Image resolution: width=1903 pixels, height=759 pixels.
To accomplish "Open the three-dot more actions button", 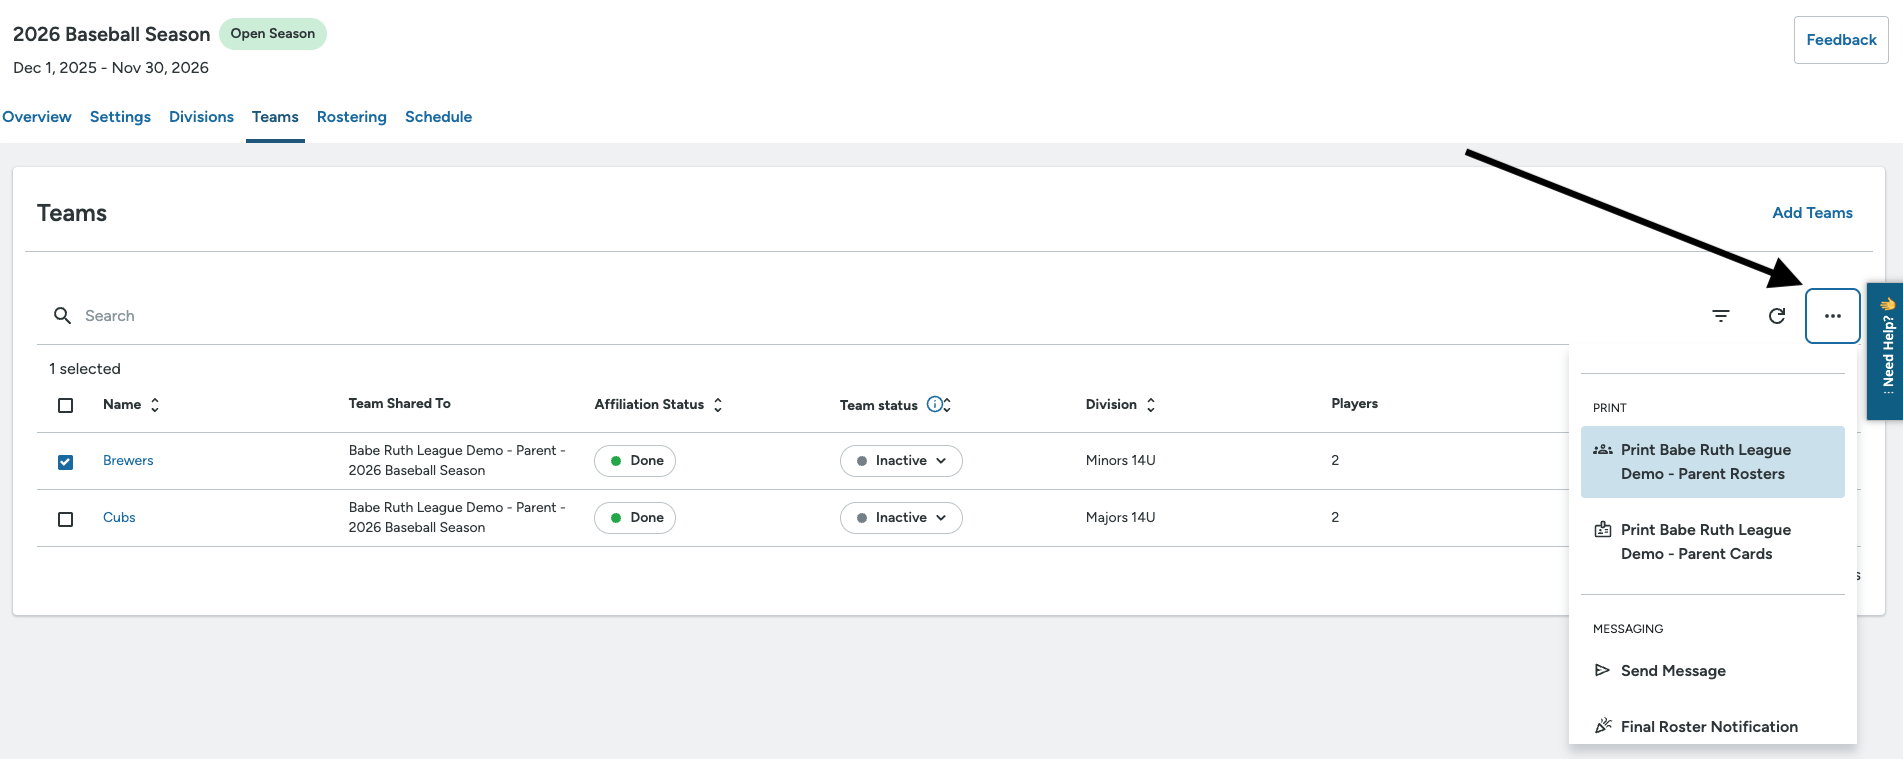I will pyautogui.click(x=1833, y=316).
